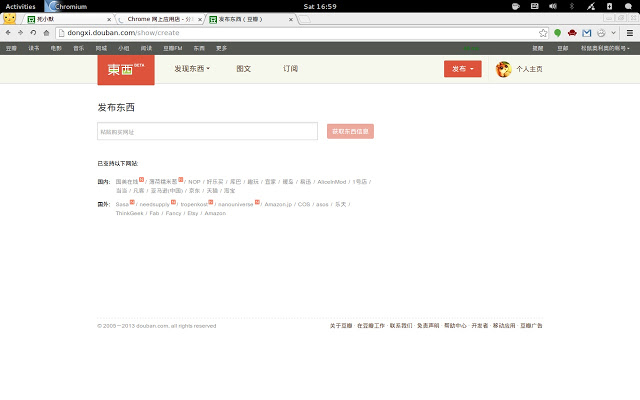This screenshot has height=400, width=640.
Task: Open 在豆瓣工作 footer link
Action: coord(371,325)
